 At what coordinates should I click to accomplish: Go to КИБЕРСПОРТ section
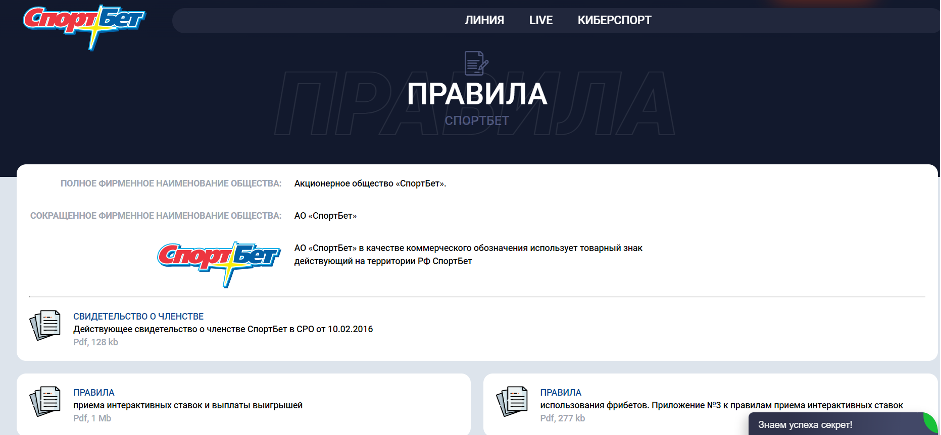coord(614,20)
